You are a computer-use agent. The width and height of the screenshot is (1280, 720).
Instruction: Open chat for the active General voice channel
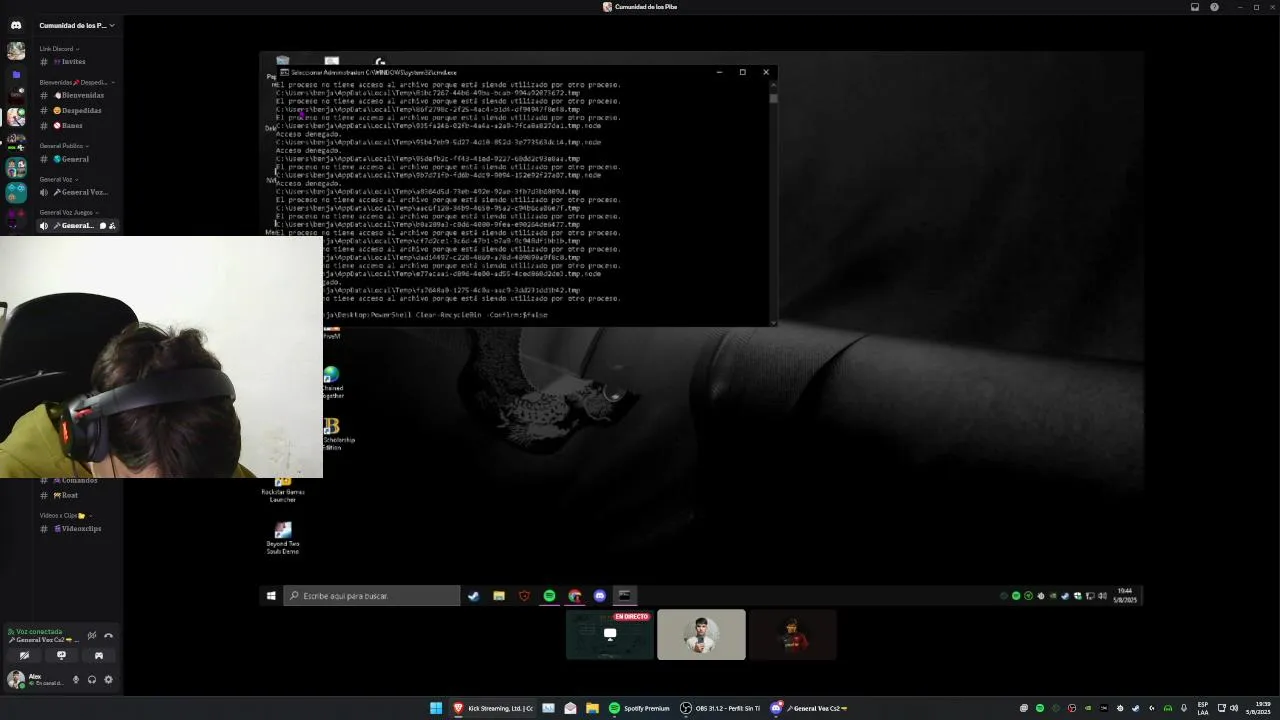(102, 226)
